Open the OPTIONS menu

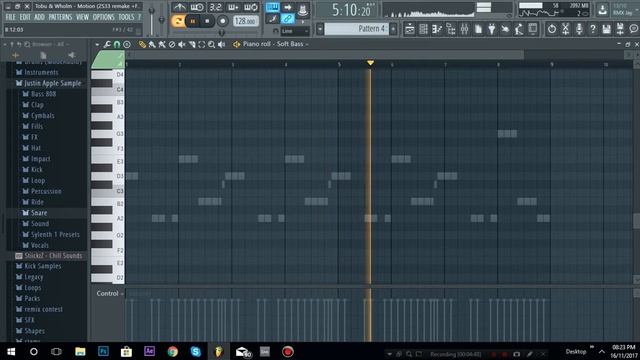103,17
